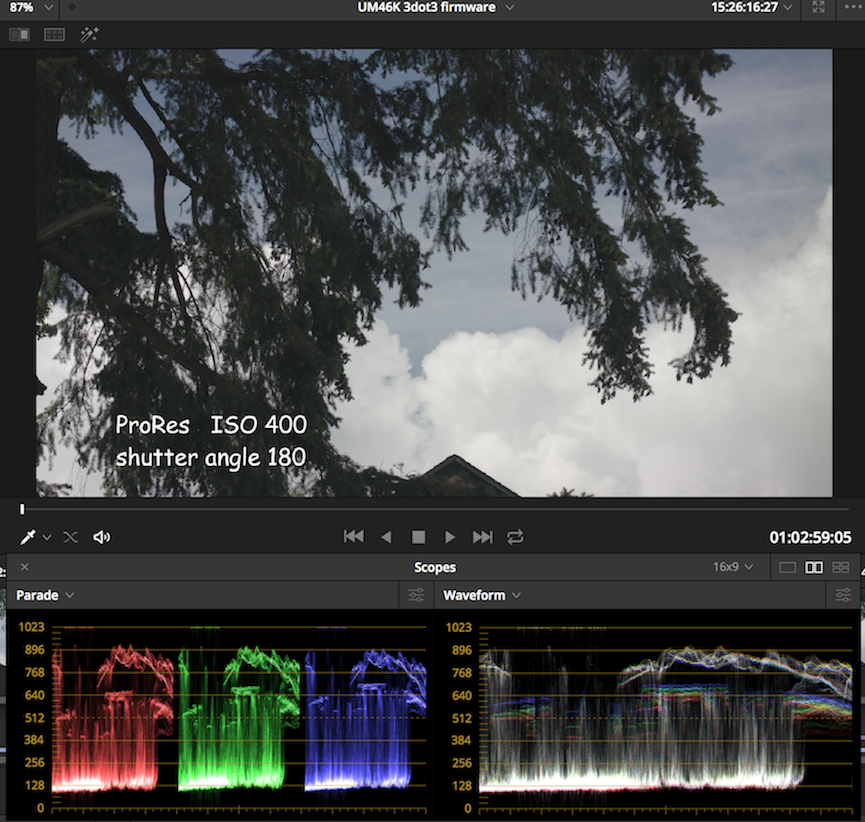This screenshot has height=822, width=865.
Task: Toggle the unmix crossed-arrows icon
Action: point(71,537)
